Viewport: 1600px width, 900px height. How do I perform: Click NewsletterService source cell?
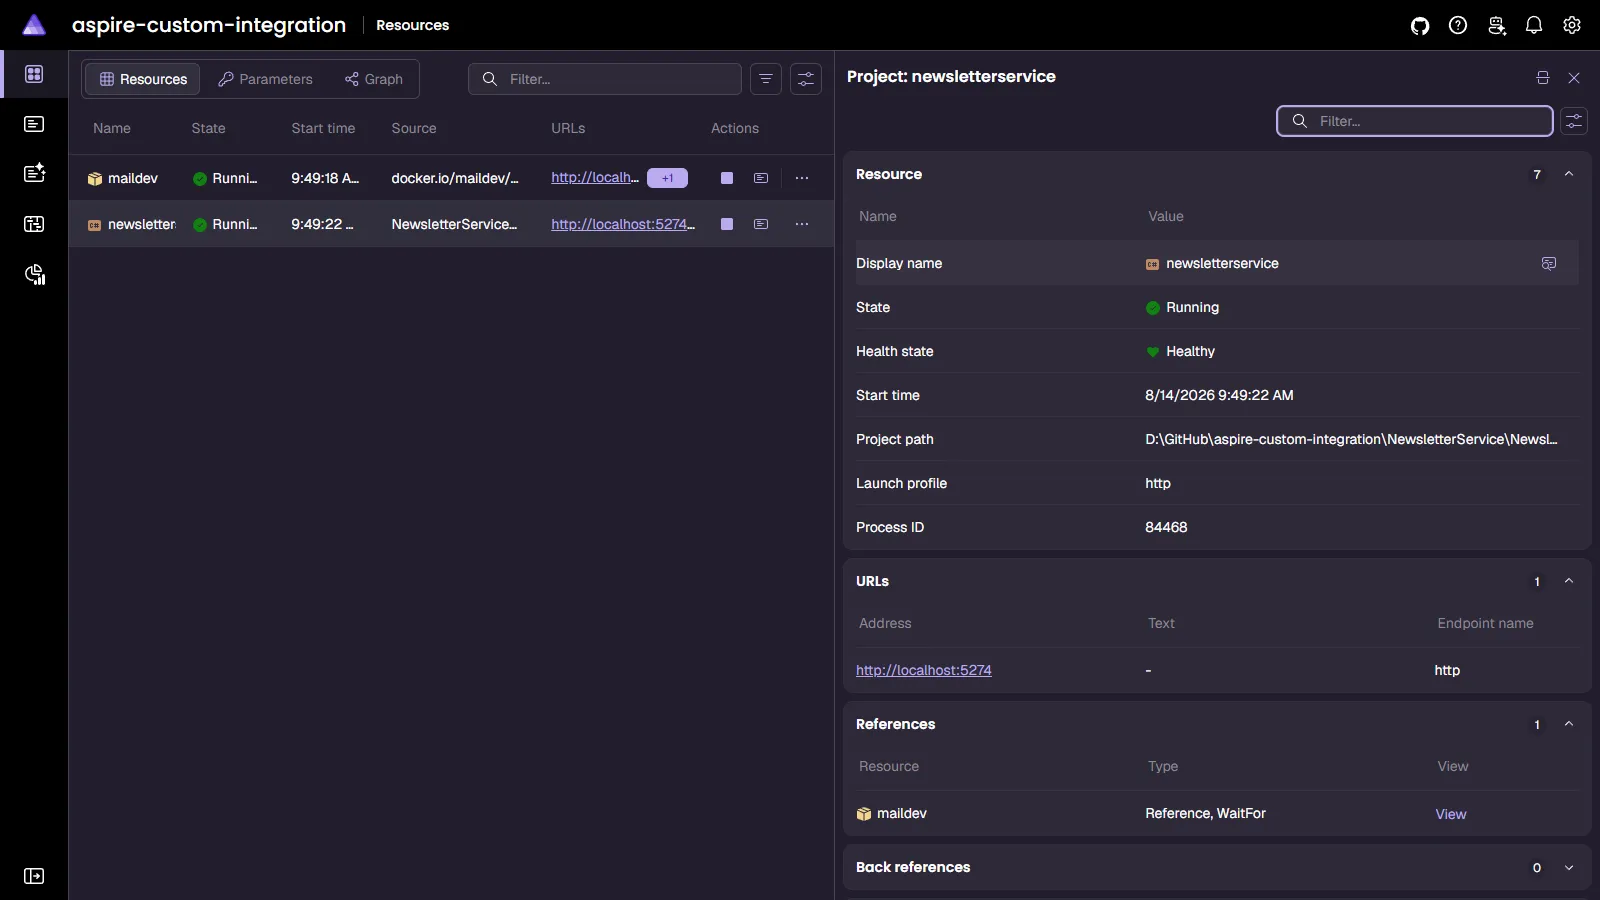coord(454,224)
